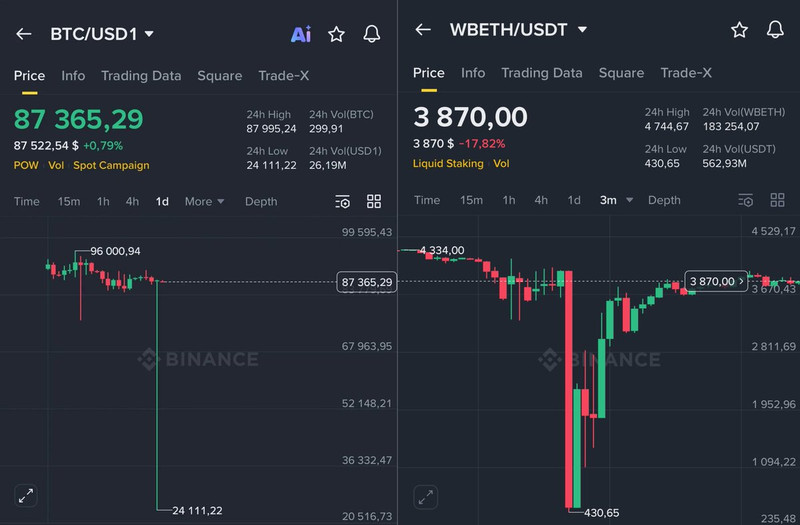Screen dimensions: 800x525
Task: Open the Spot Campaign tag link
Action: (x=111, y=165)
